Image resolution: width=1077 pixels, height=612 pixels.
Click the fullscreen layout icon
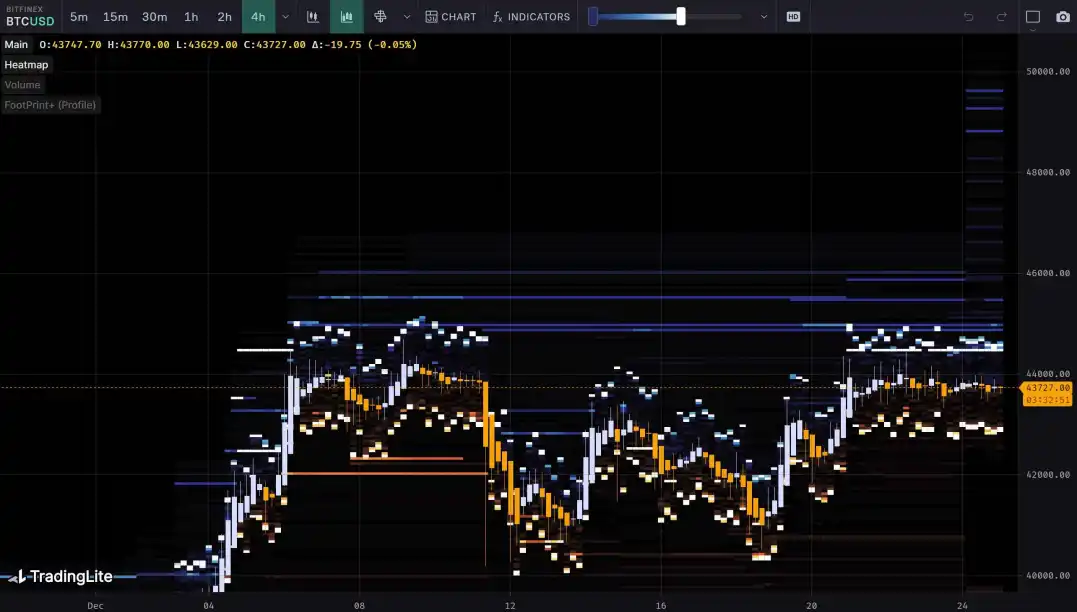click(x=1033, y=17)
